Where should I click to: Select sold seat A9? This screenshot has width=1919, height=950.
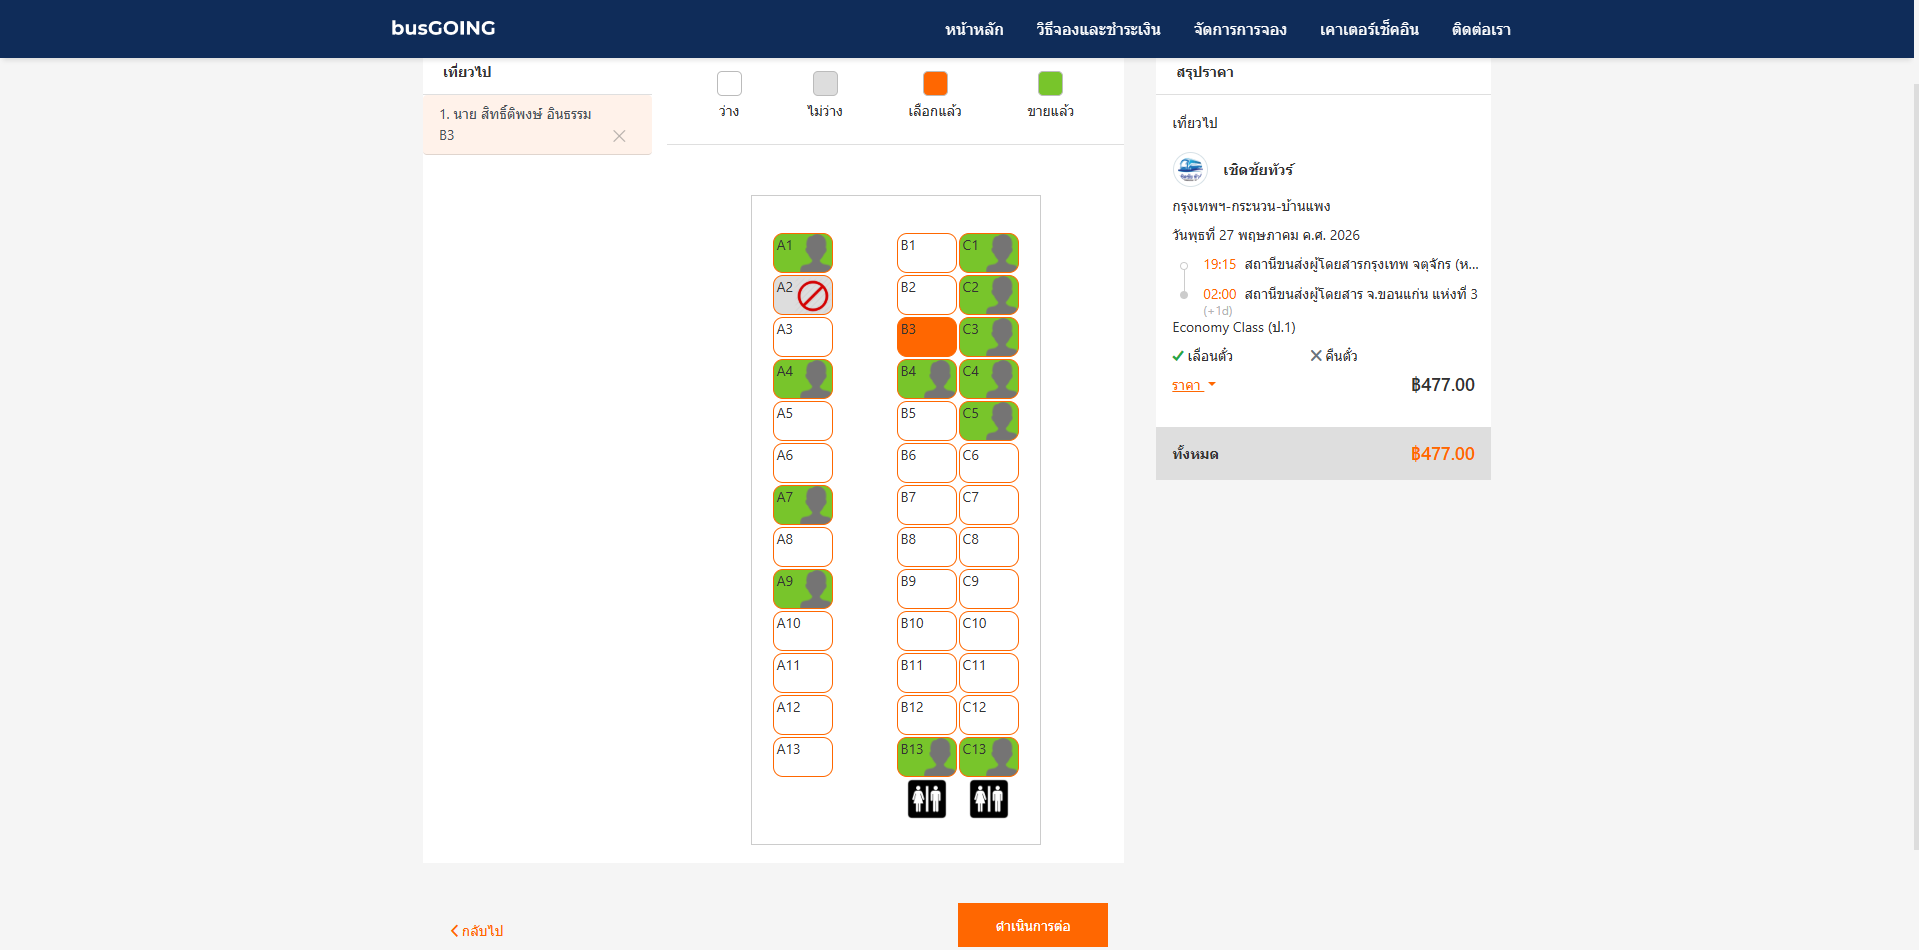(x=803, y=589)
